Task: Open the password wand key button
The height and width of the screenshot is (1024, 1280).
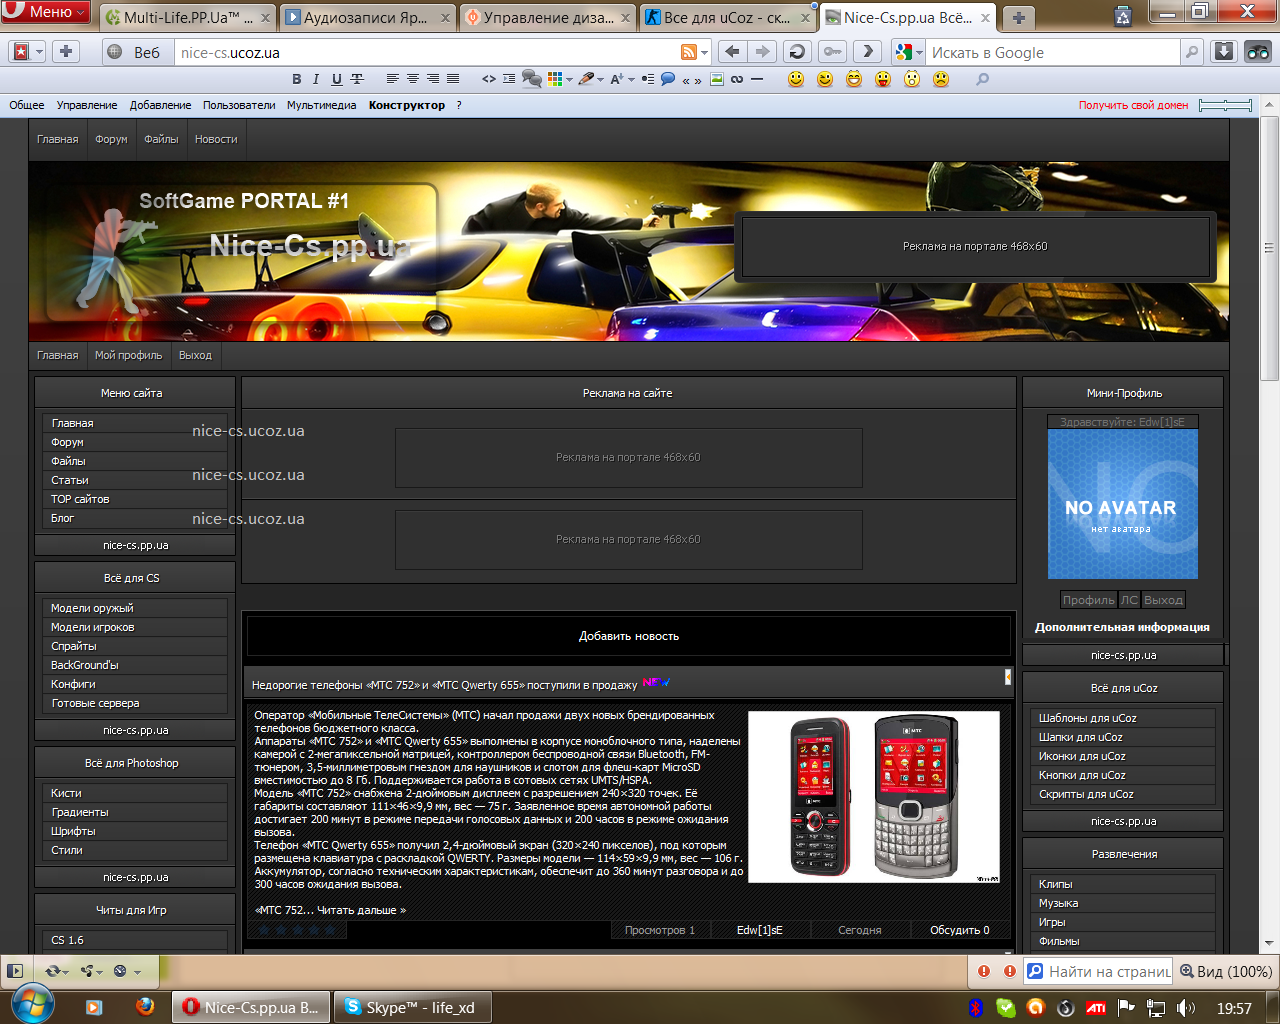Action: tap(832, 52)
